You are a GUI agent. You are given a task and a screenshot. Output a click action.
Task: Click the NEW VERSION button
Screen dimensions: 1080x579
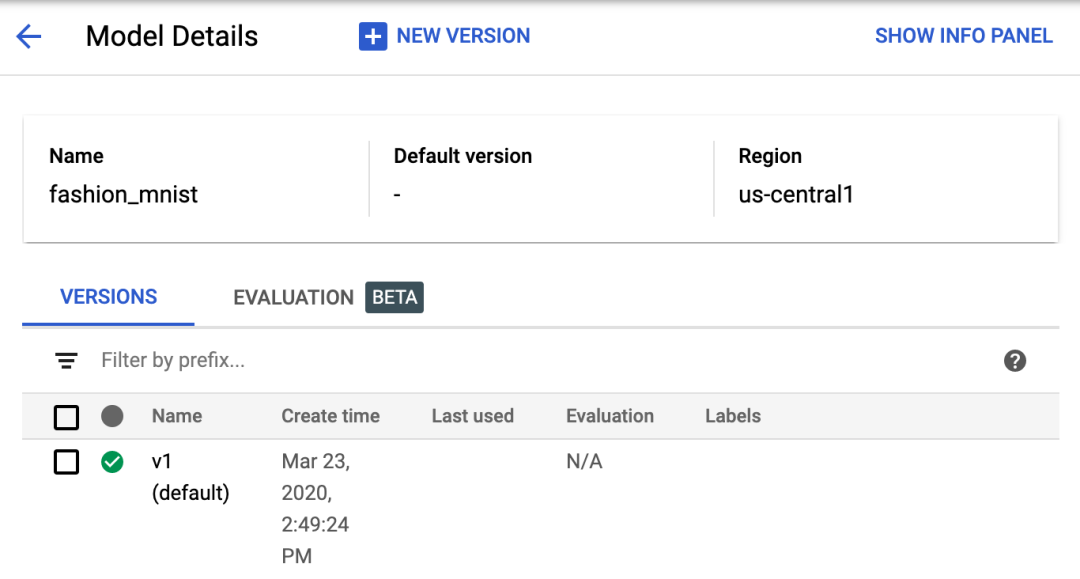[x=462, y=36]
